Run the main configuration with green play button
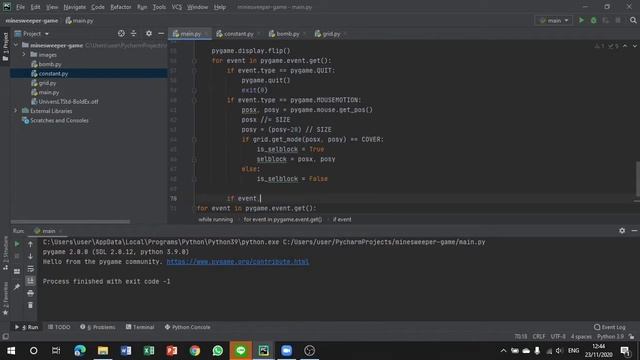Image resolution: width=640 pixels, height=360 pixels. tap(581, 20)
